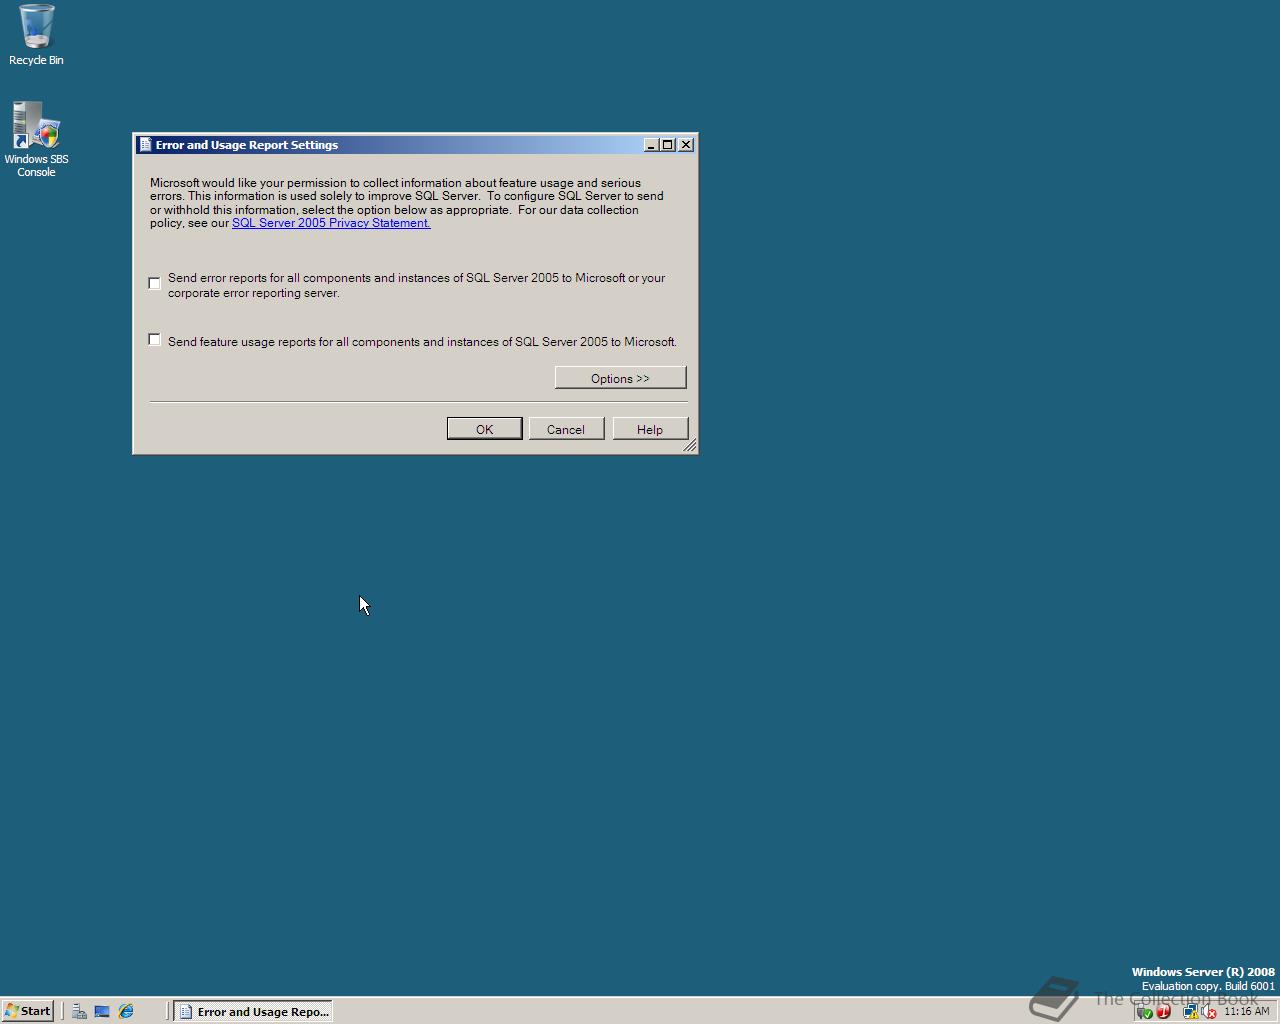Launch Internet Explorer from quick launch
Screen dimensions: 1280x1024
pos(126,1011)
